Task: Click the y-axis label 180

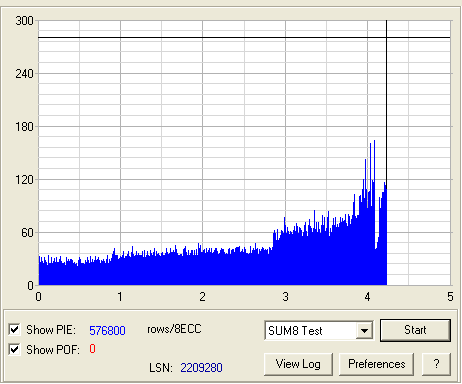Action: pyautogui.click(x=24, y=127)
